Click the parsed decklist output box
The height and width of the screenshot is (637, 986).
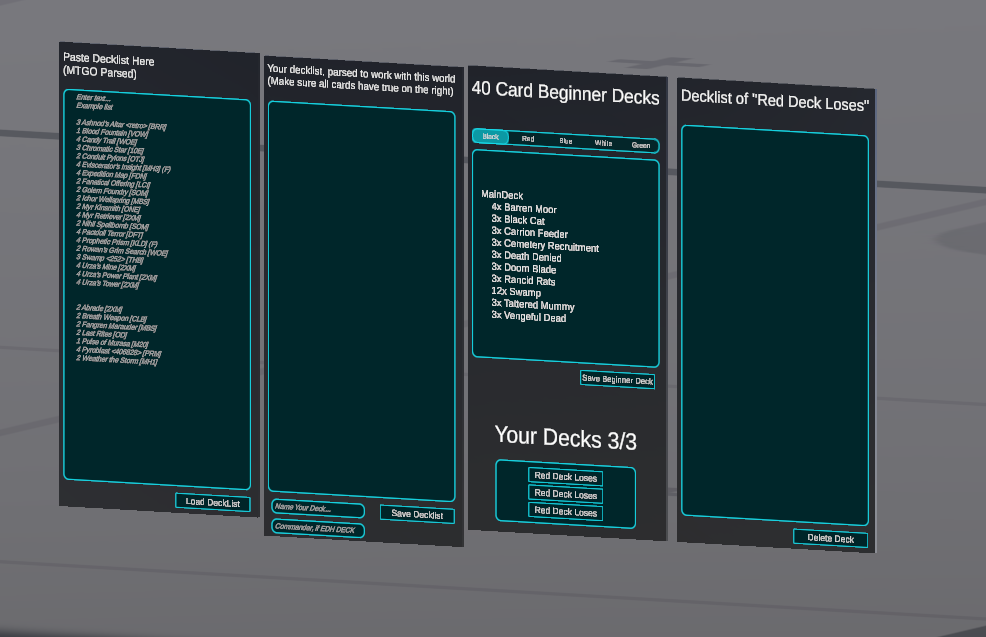coord(361,300)
